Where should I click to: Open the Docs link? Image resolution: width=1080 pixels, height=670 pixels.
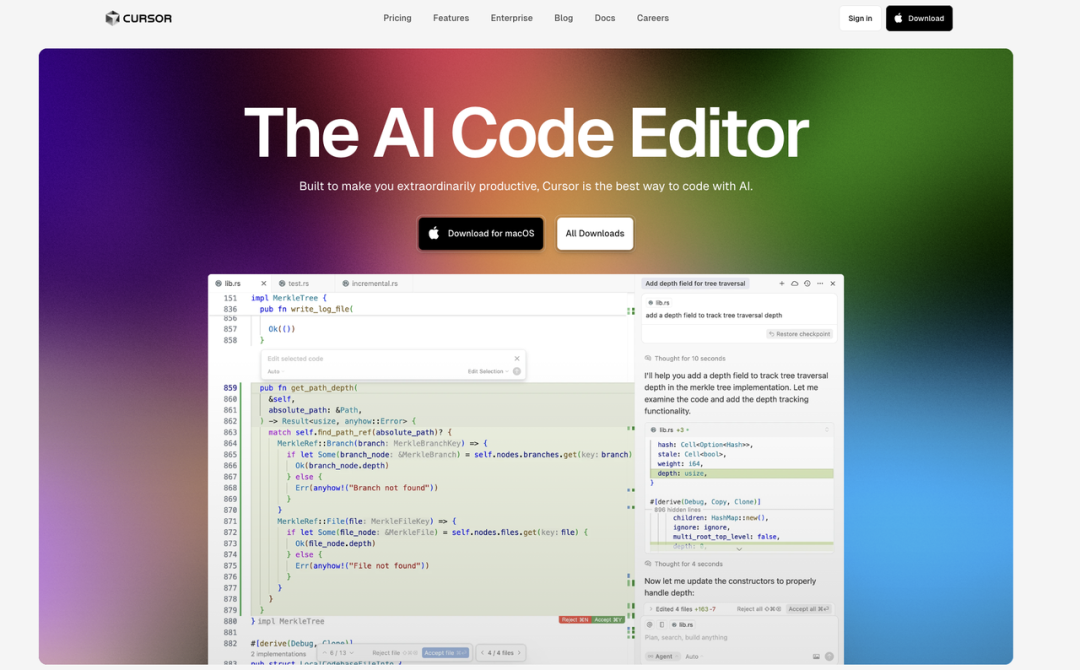[605, 18]
